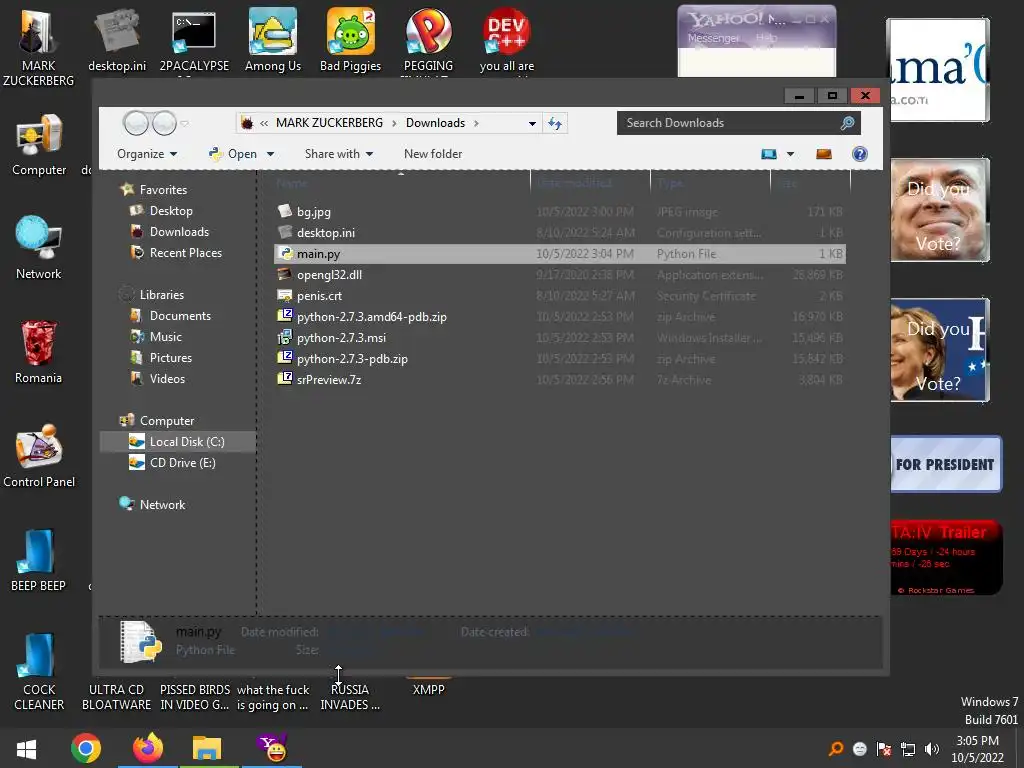Expand the address bar history dropdown arrow
The image size is (1024, 768).
pos(532,123)
